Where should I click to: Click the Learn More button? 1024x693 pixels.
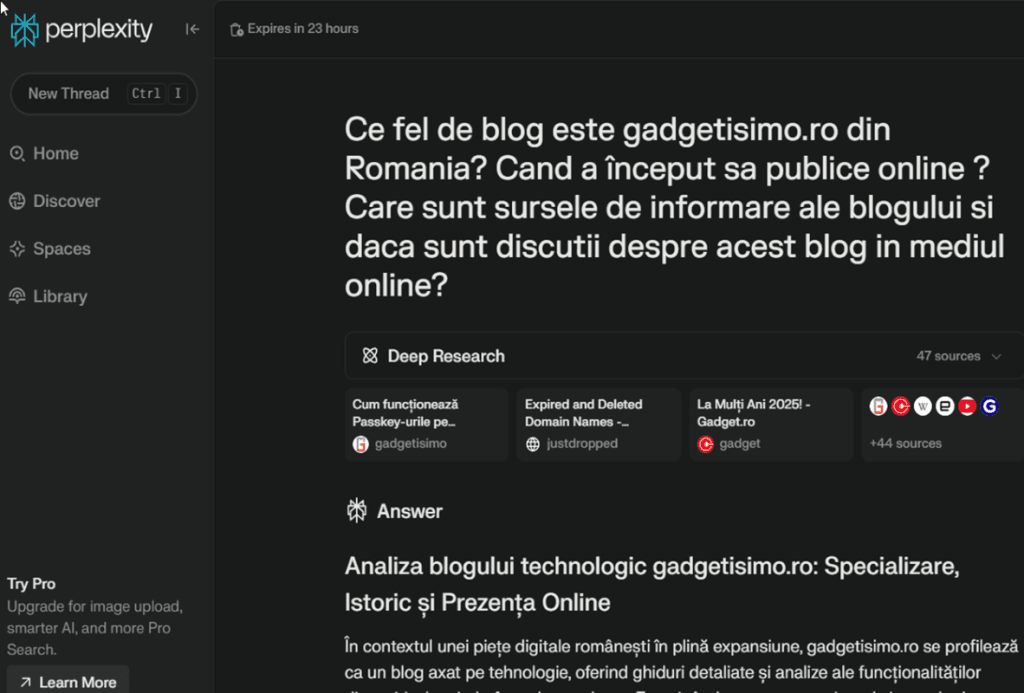point(68,682)
